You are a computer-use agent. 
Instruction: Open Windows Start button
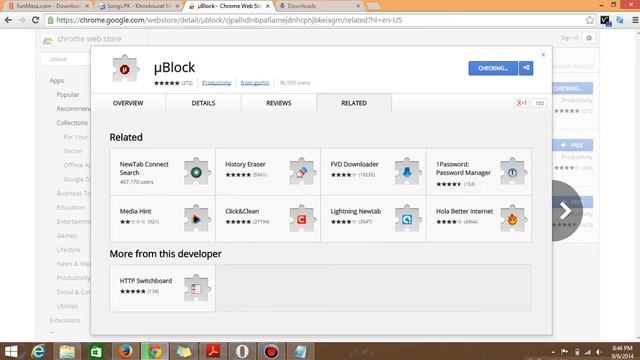11,351
